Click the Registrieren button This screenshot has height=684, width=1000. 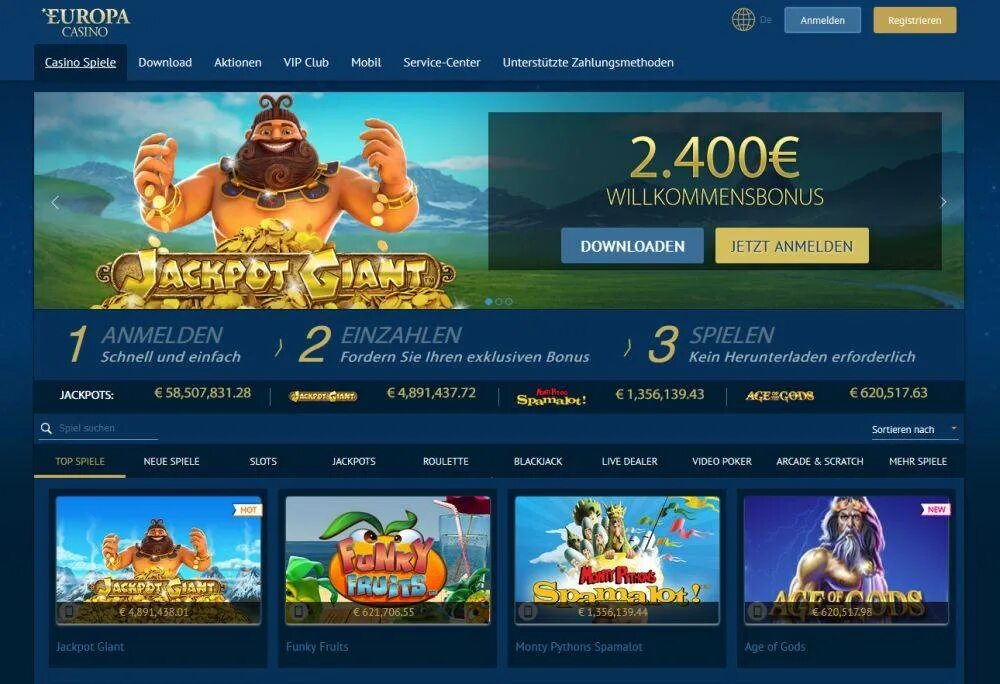[x=915, y=20]
